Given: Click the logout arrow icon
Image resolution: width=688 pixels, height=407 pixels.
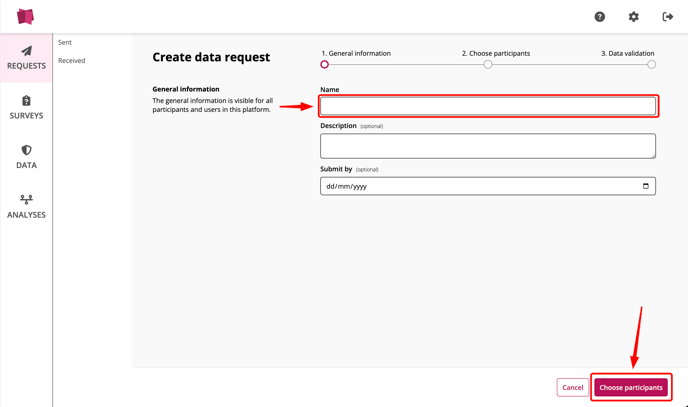Looking at the screenshot, I should [x=667, y=17].
